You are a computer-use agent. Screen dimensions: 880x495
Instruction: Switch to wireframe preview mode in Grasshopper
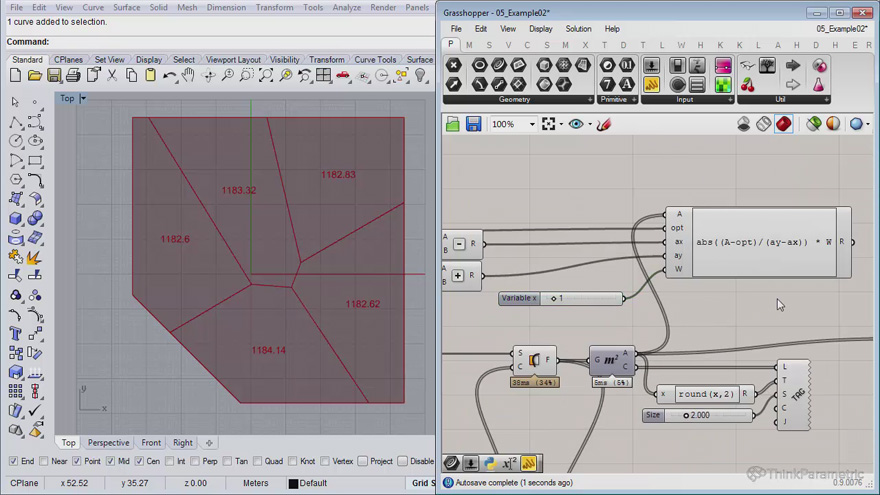click(763, 124)
